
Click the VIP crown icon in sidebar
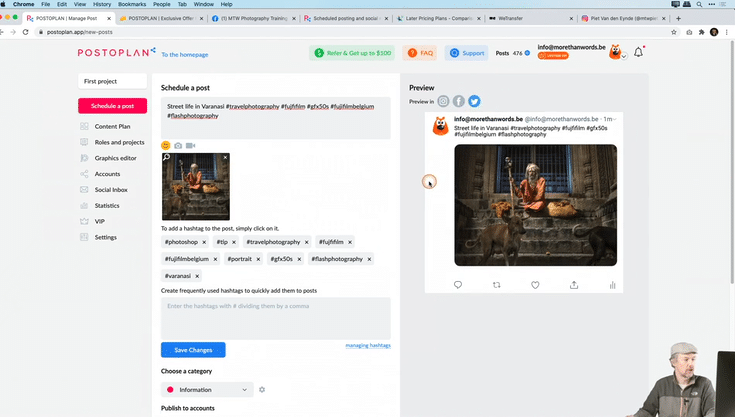pos(84,221)
